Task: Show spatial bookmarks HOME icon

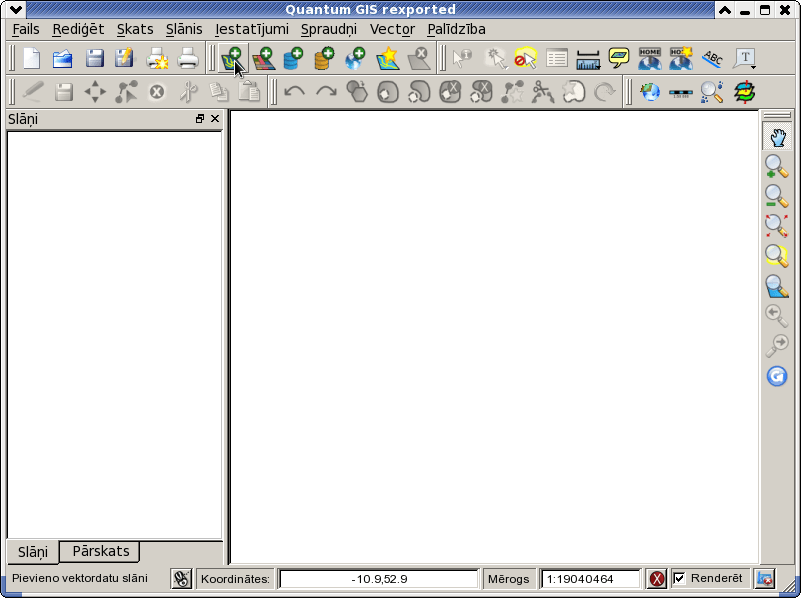Action: (650, 58)
